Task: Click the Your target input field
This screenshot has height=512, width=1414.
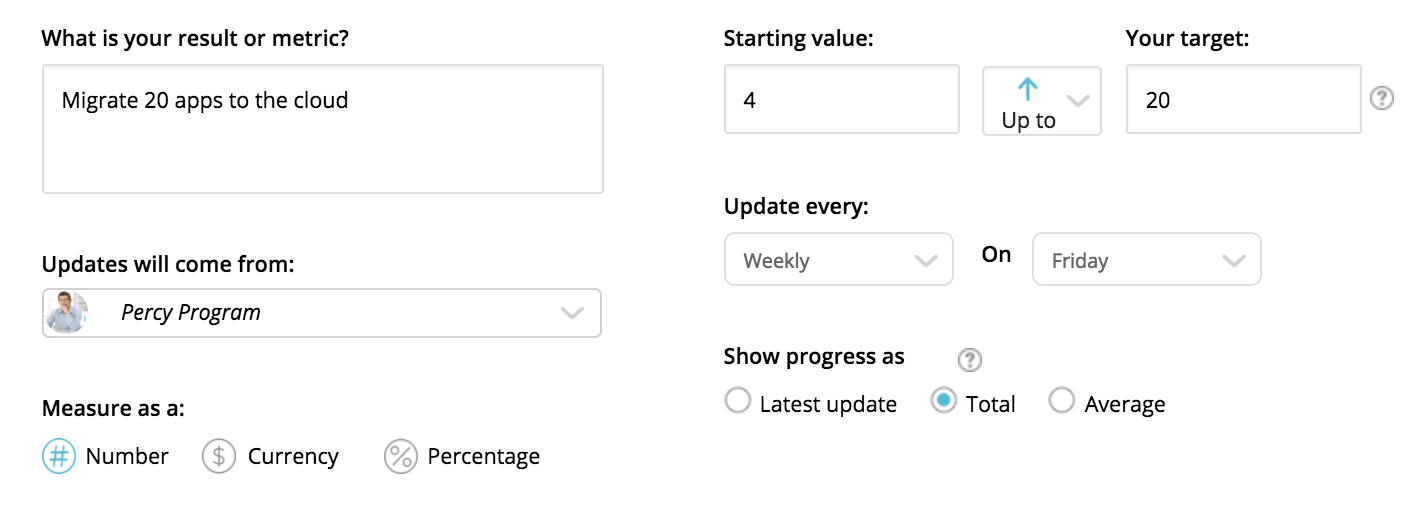Action: [1242, 99]
